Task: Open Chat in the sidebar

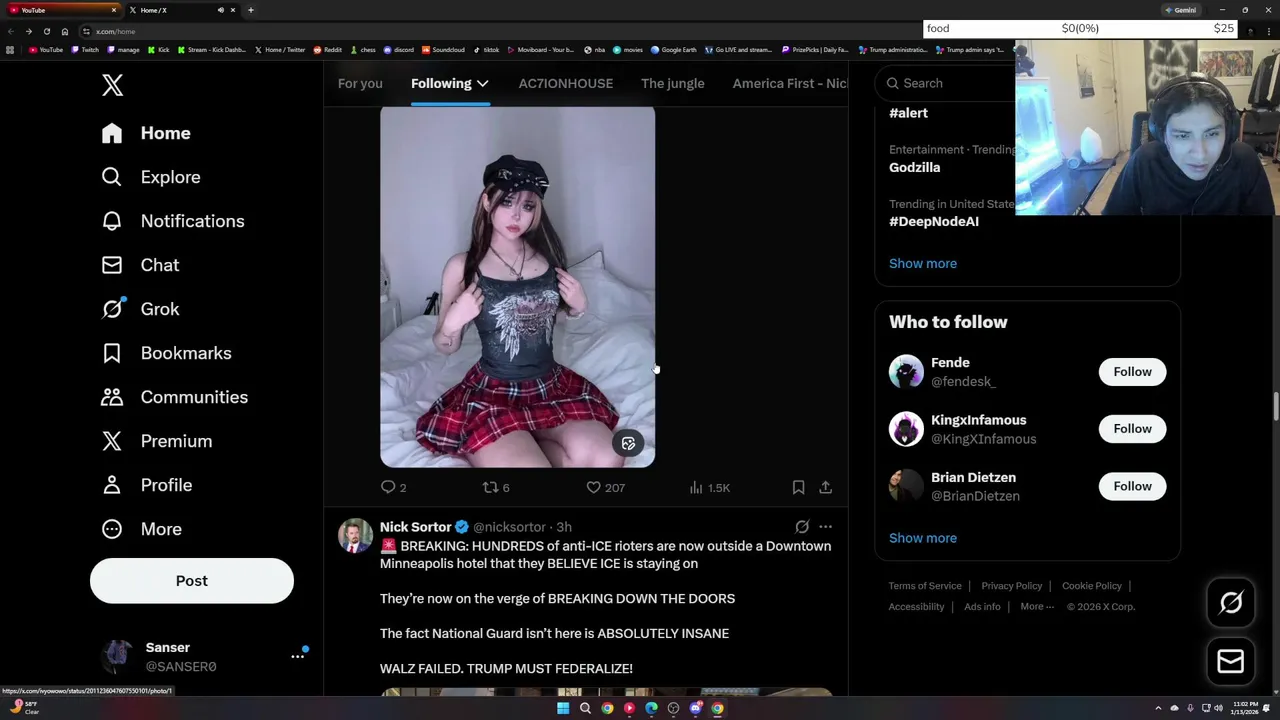Action: 140,265
